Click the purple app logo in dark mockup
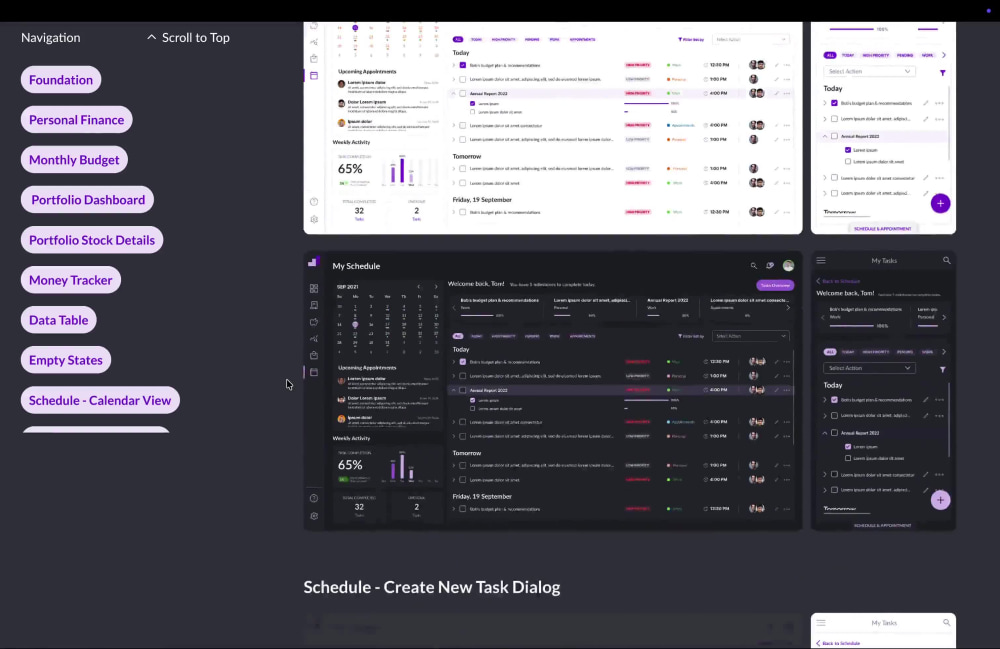 coord(313,262)
